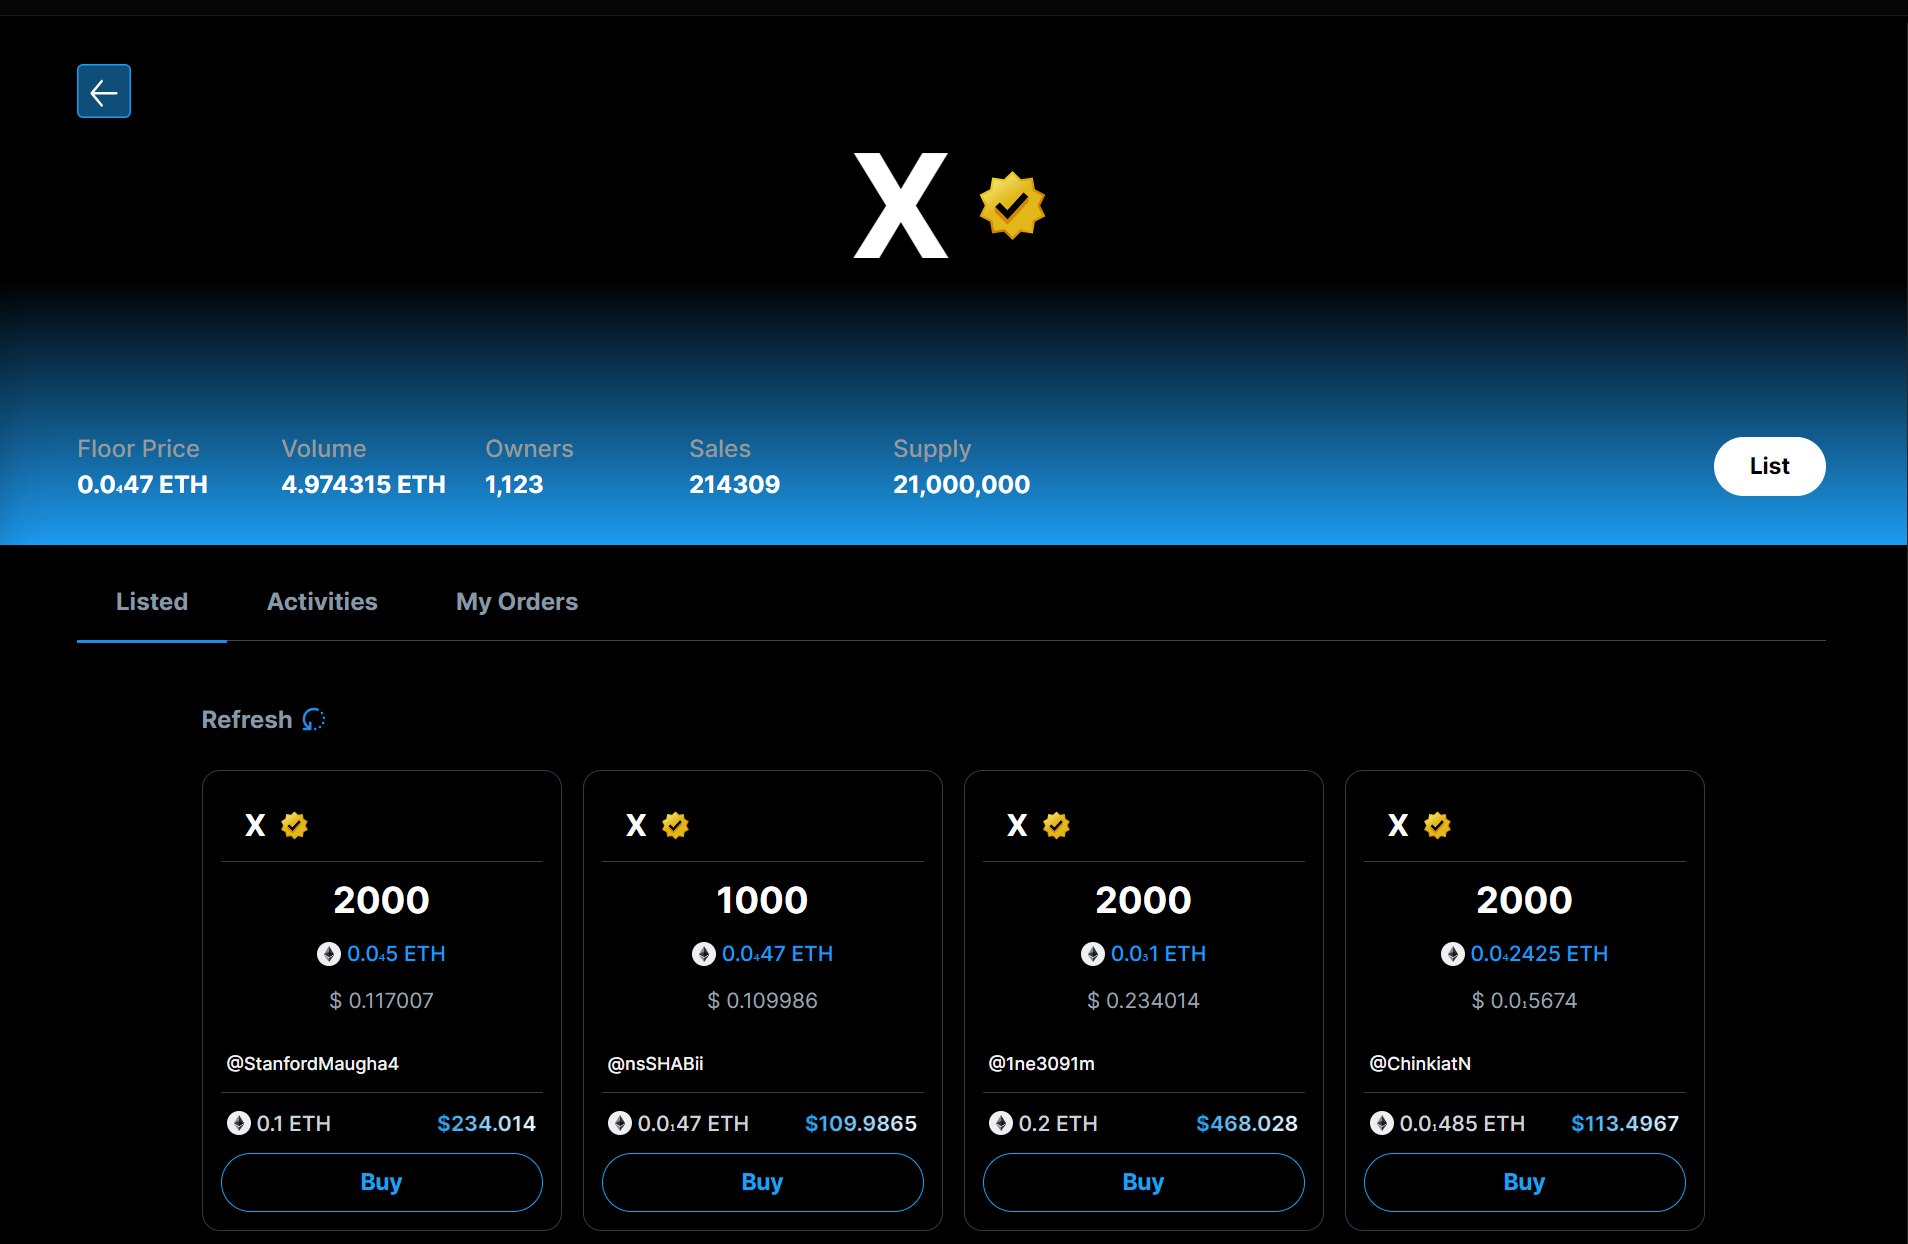Click the large X token logo
The image size is (1908, 1244).
click(900, 206)
